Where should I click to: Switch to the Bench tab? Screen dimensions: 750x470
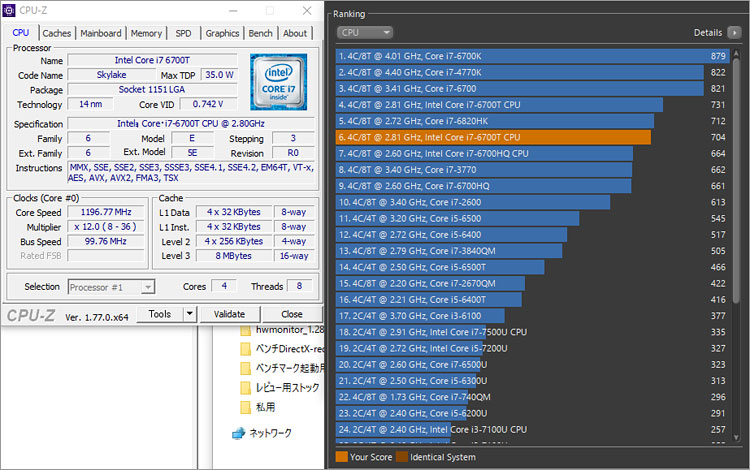(260, 33)
